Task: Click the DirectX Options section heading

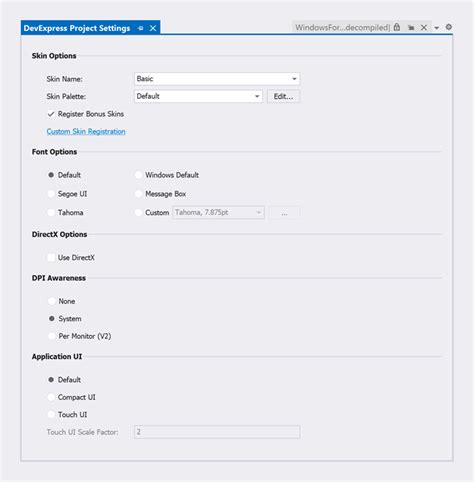Action: [x=59, y=234]
